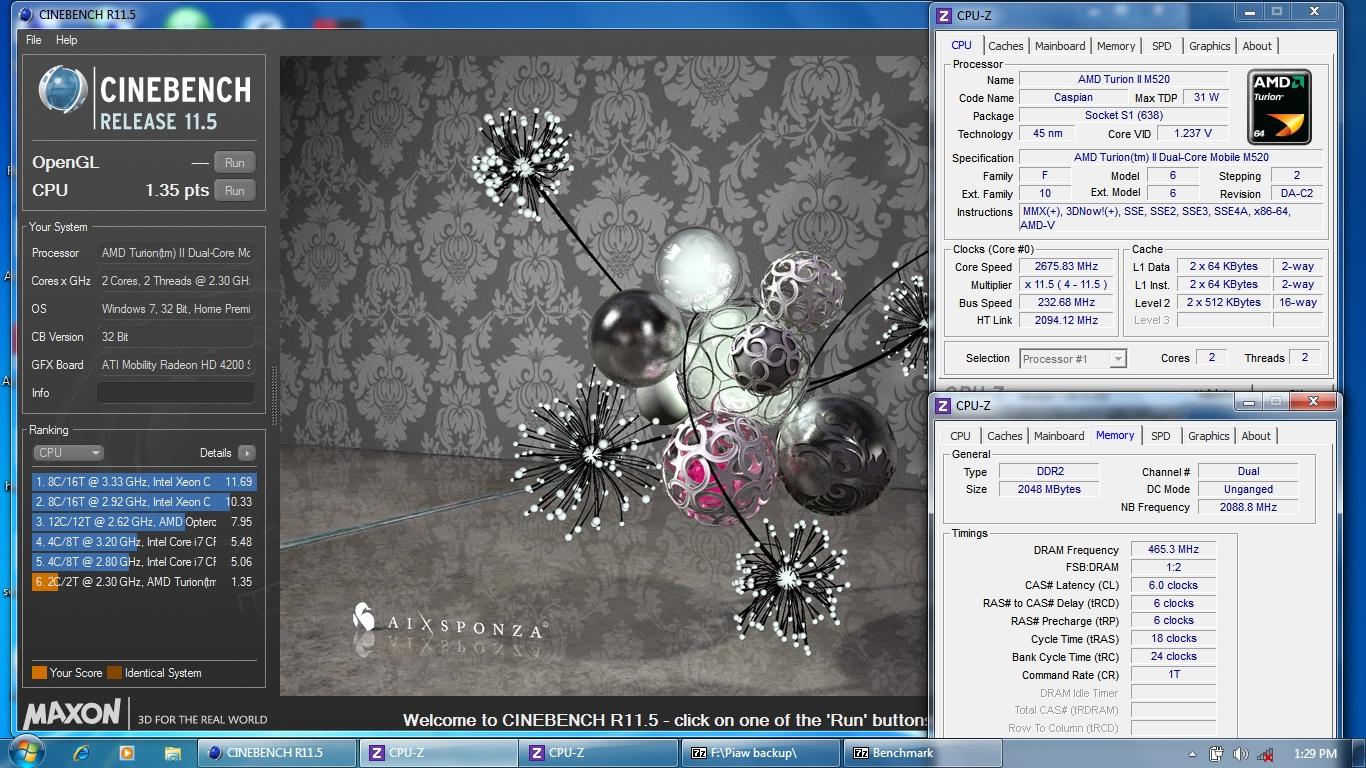The image size is (1366, 768).
Task: Switch to Mainboard tab in lower CPU-Z
Action: [x=1059, y=436]
